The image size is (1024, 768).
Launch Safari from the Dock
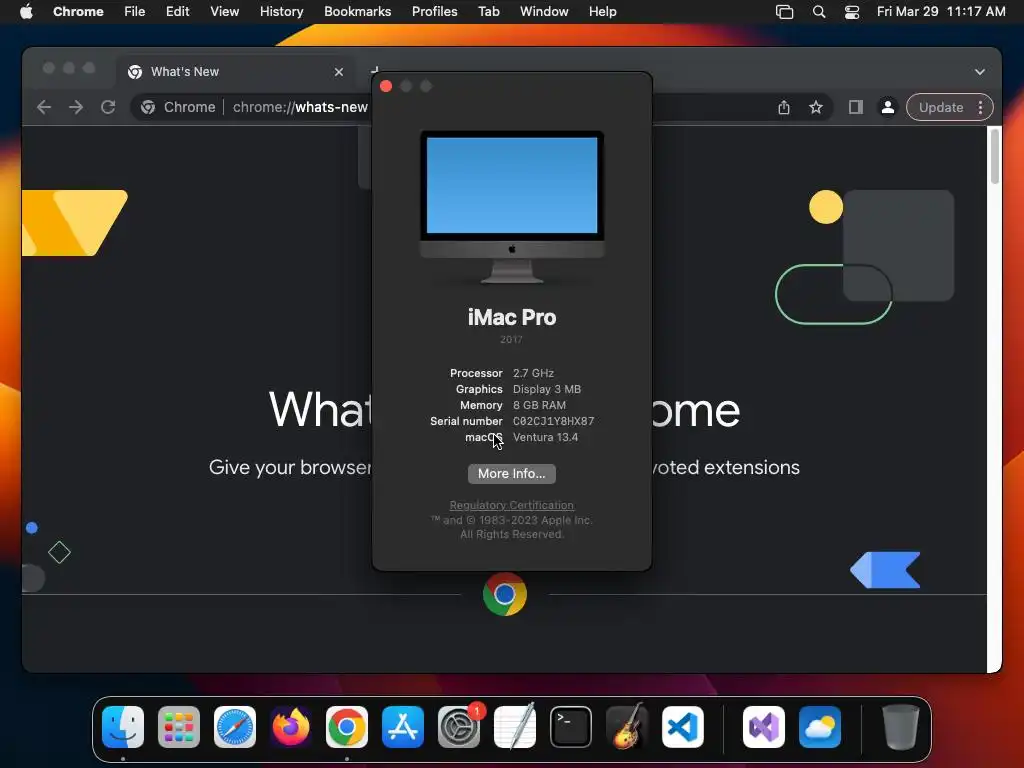click(x=235, y=727)
